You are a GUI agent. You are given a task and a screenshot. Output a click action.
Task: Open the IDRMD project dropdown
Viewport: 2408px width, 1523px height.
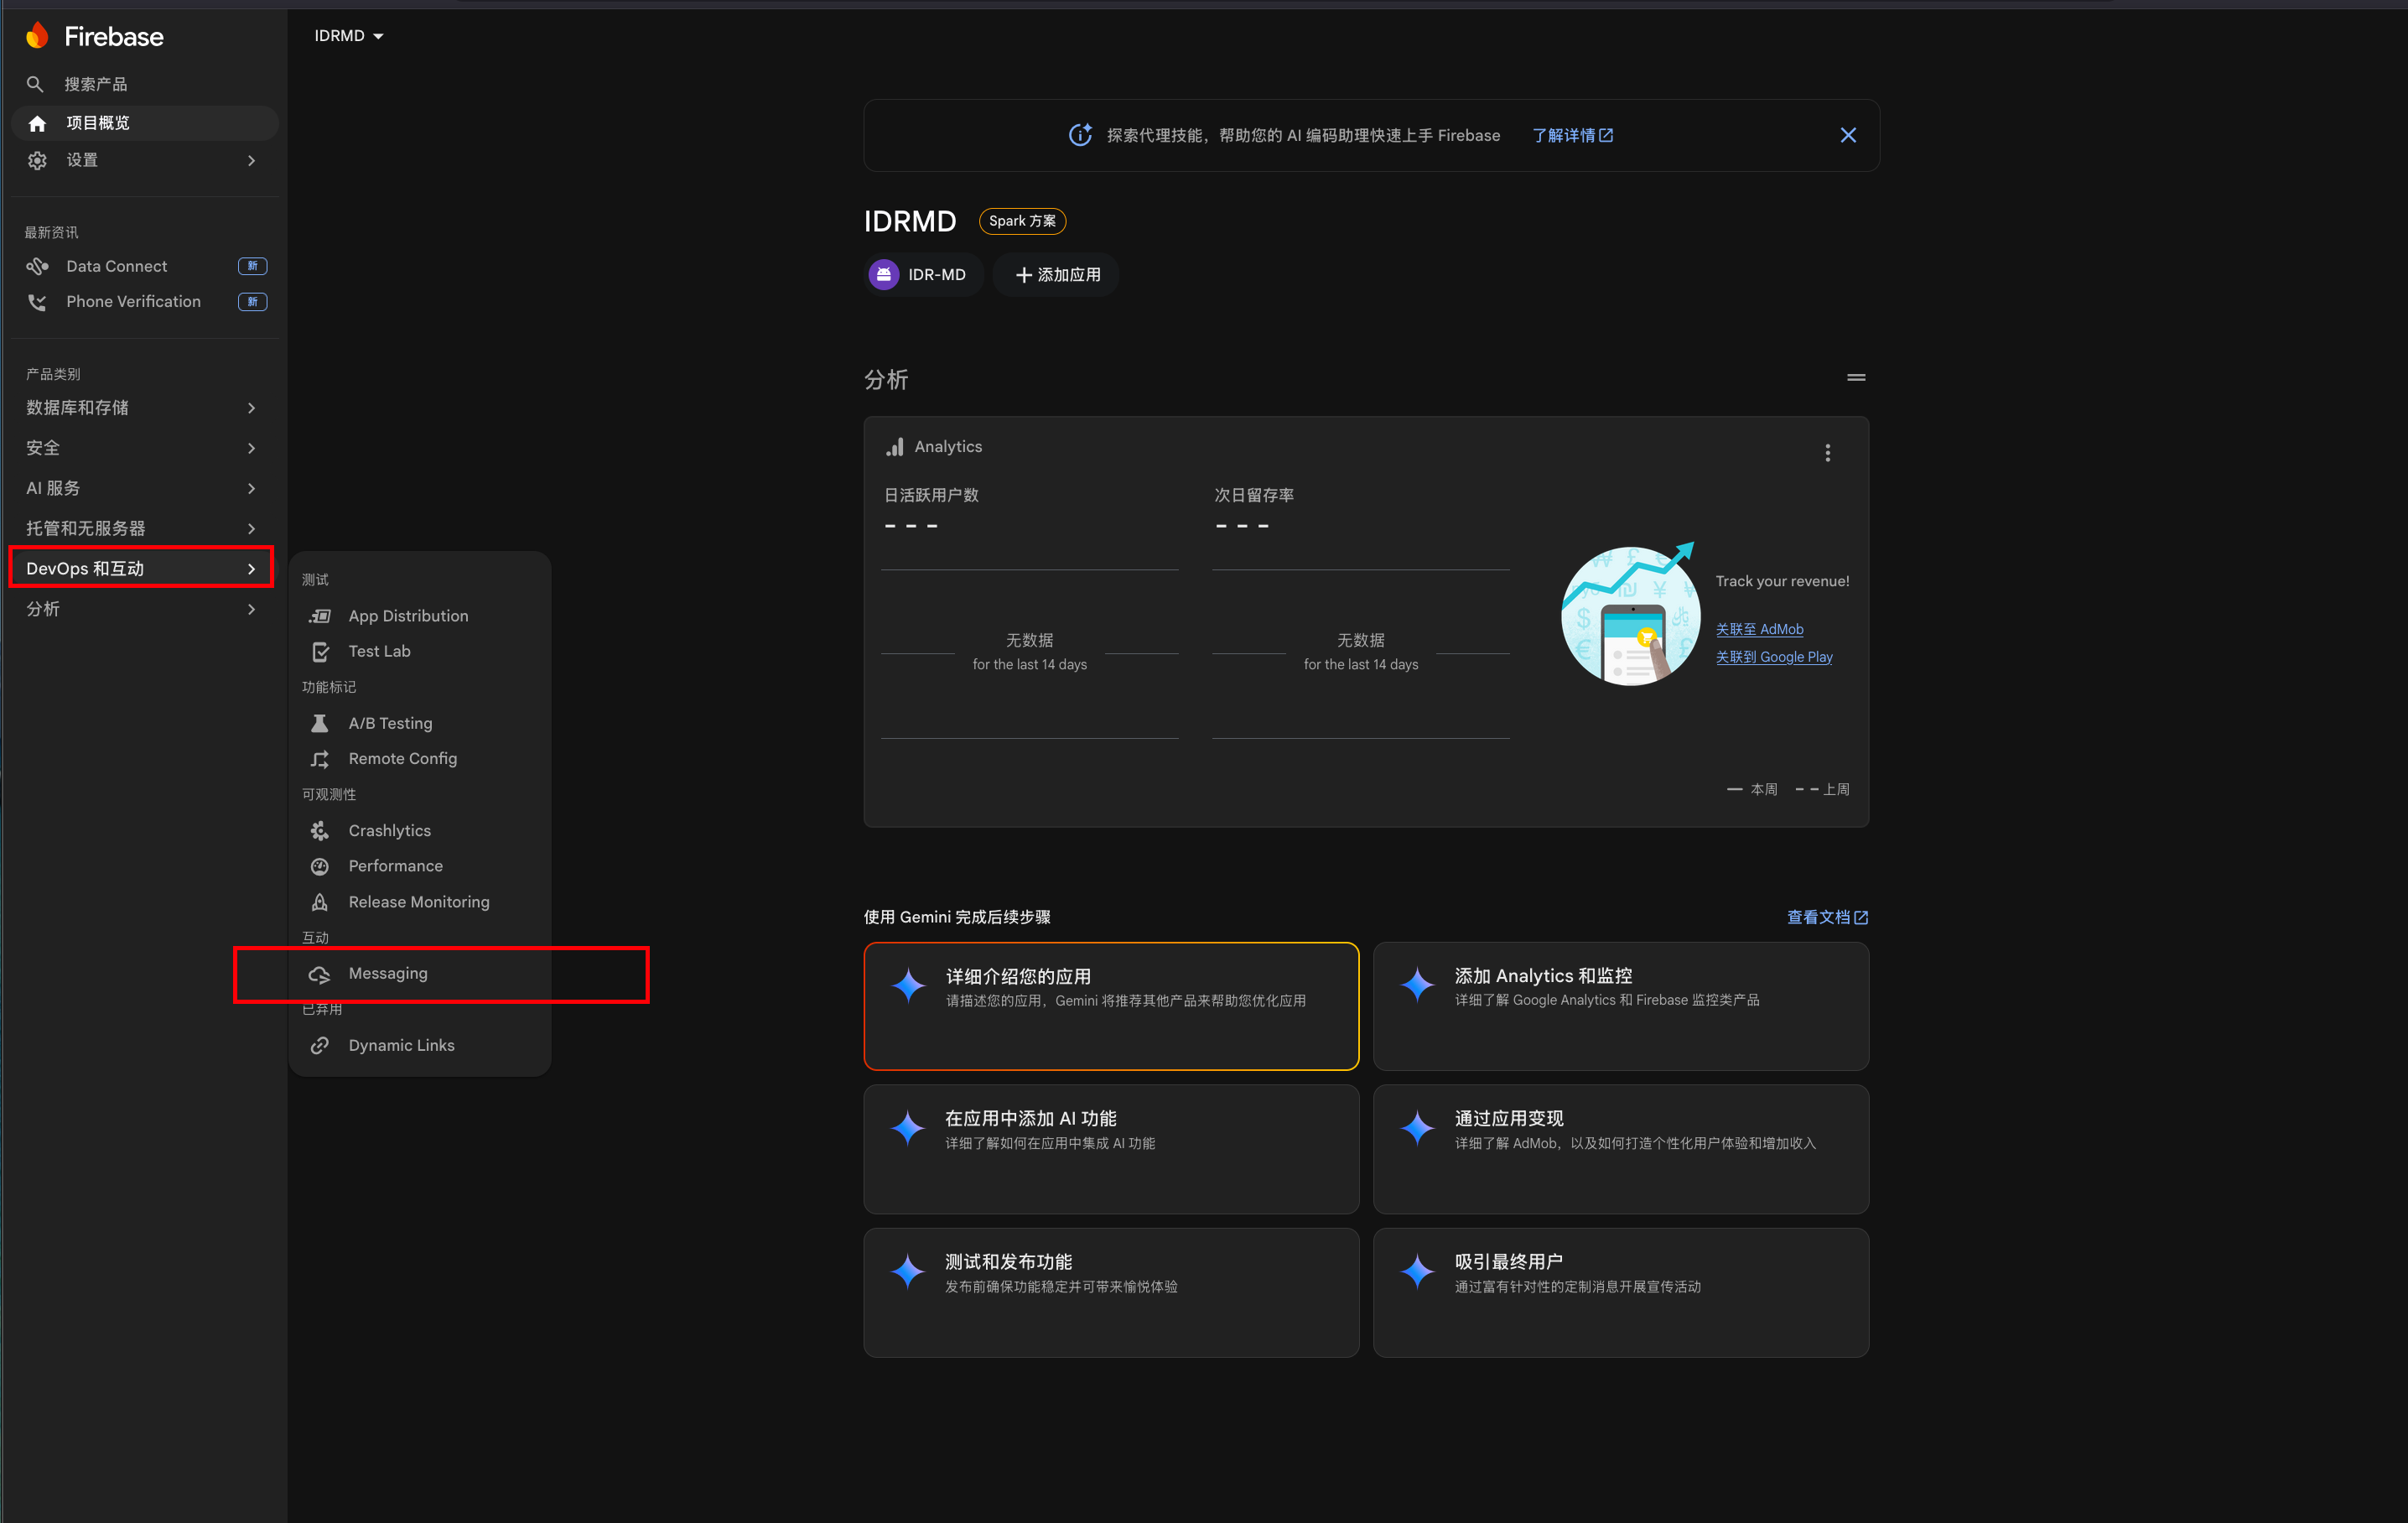point(349,36)
